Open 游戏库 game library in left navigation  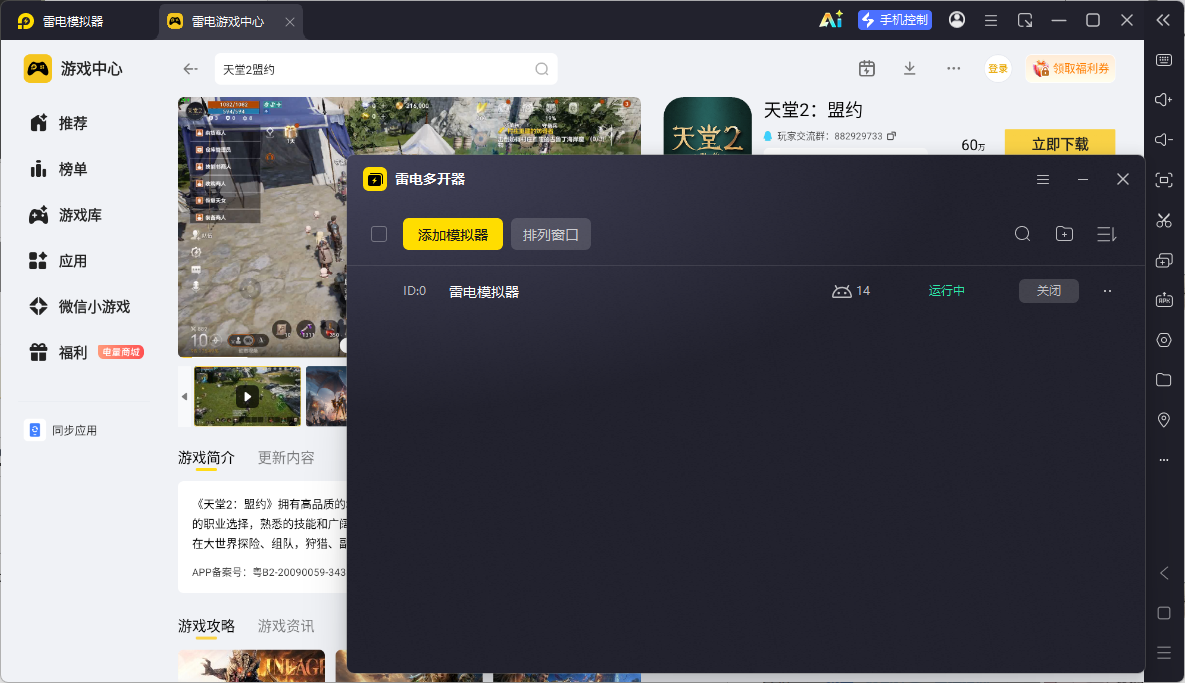65,215
